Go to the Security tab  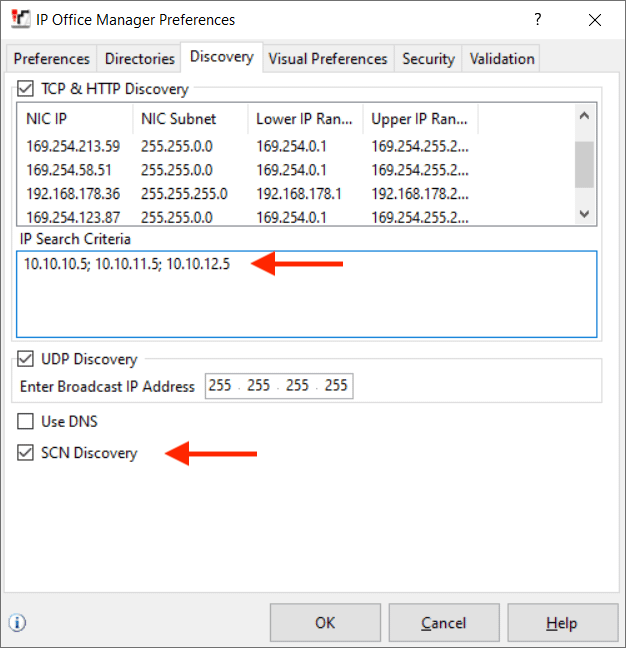[x=428, y=59]
